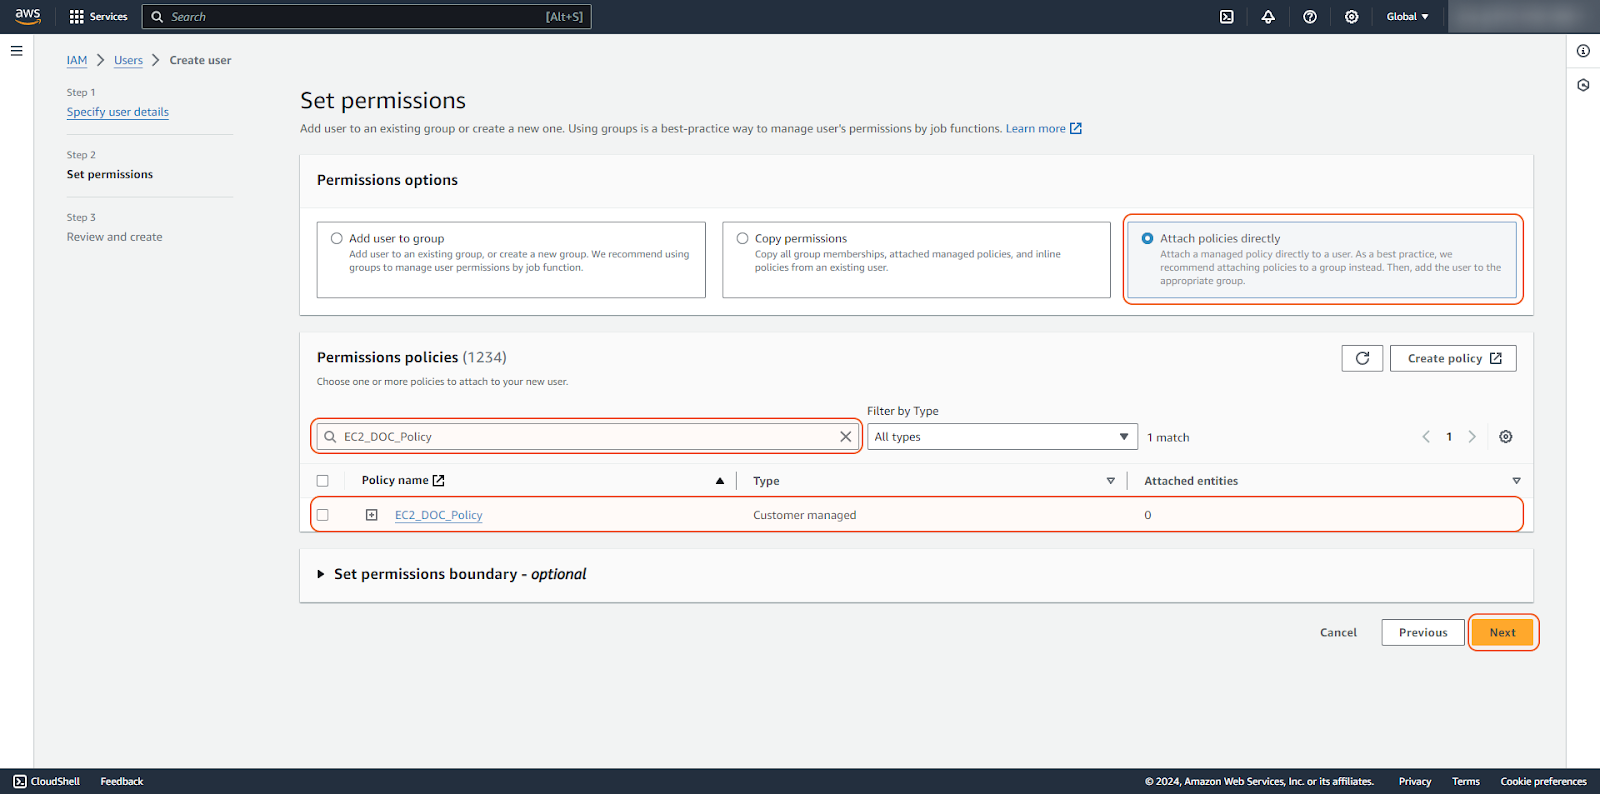
Task: Open the notifications bell
Action: [x=1268, y=17]
